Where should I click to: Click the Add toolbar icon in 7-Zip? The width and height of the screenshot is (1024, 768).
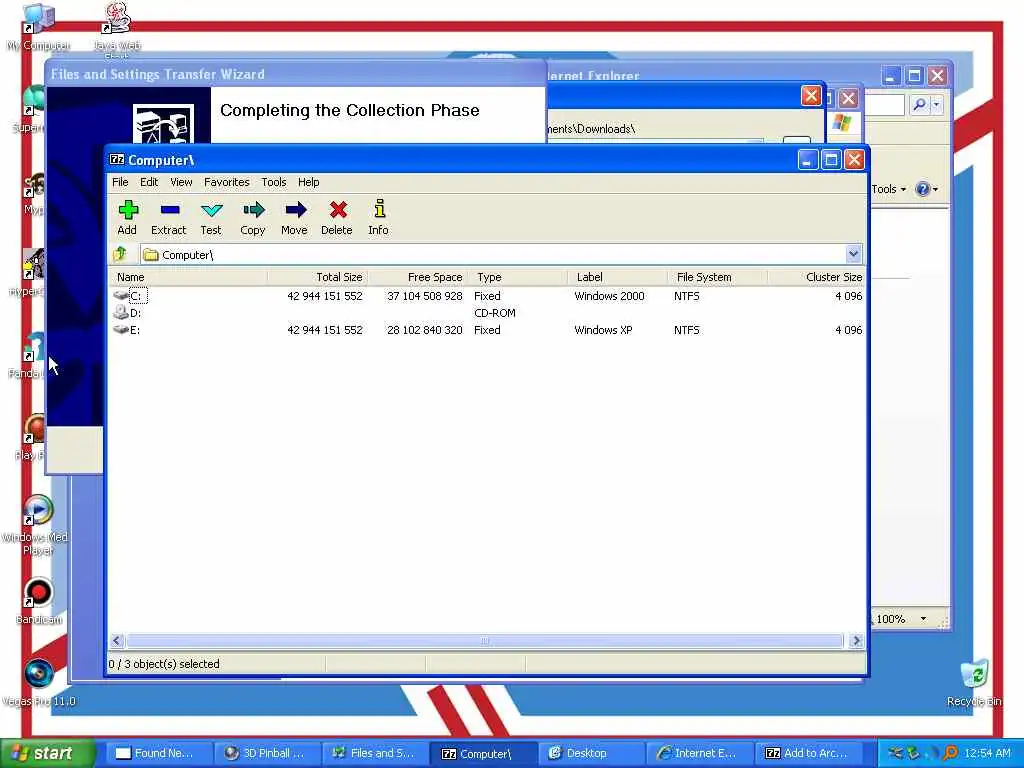pos(128,210)
